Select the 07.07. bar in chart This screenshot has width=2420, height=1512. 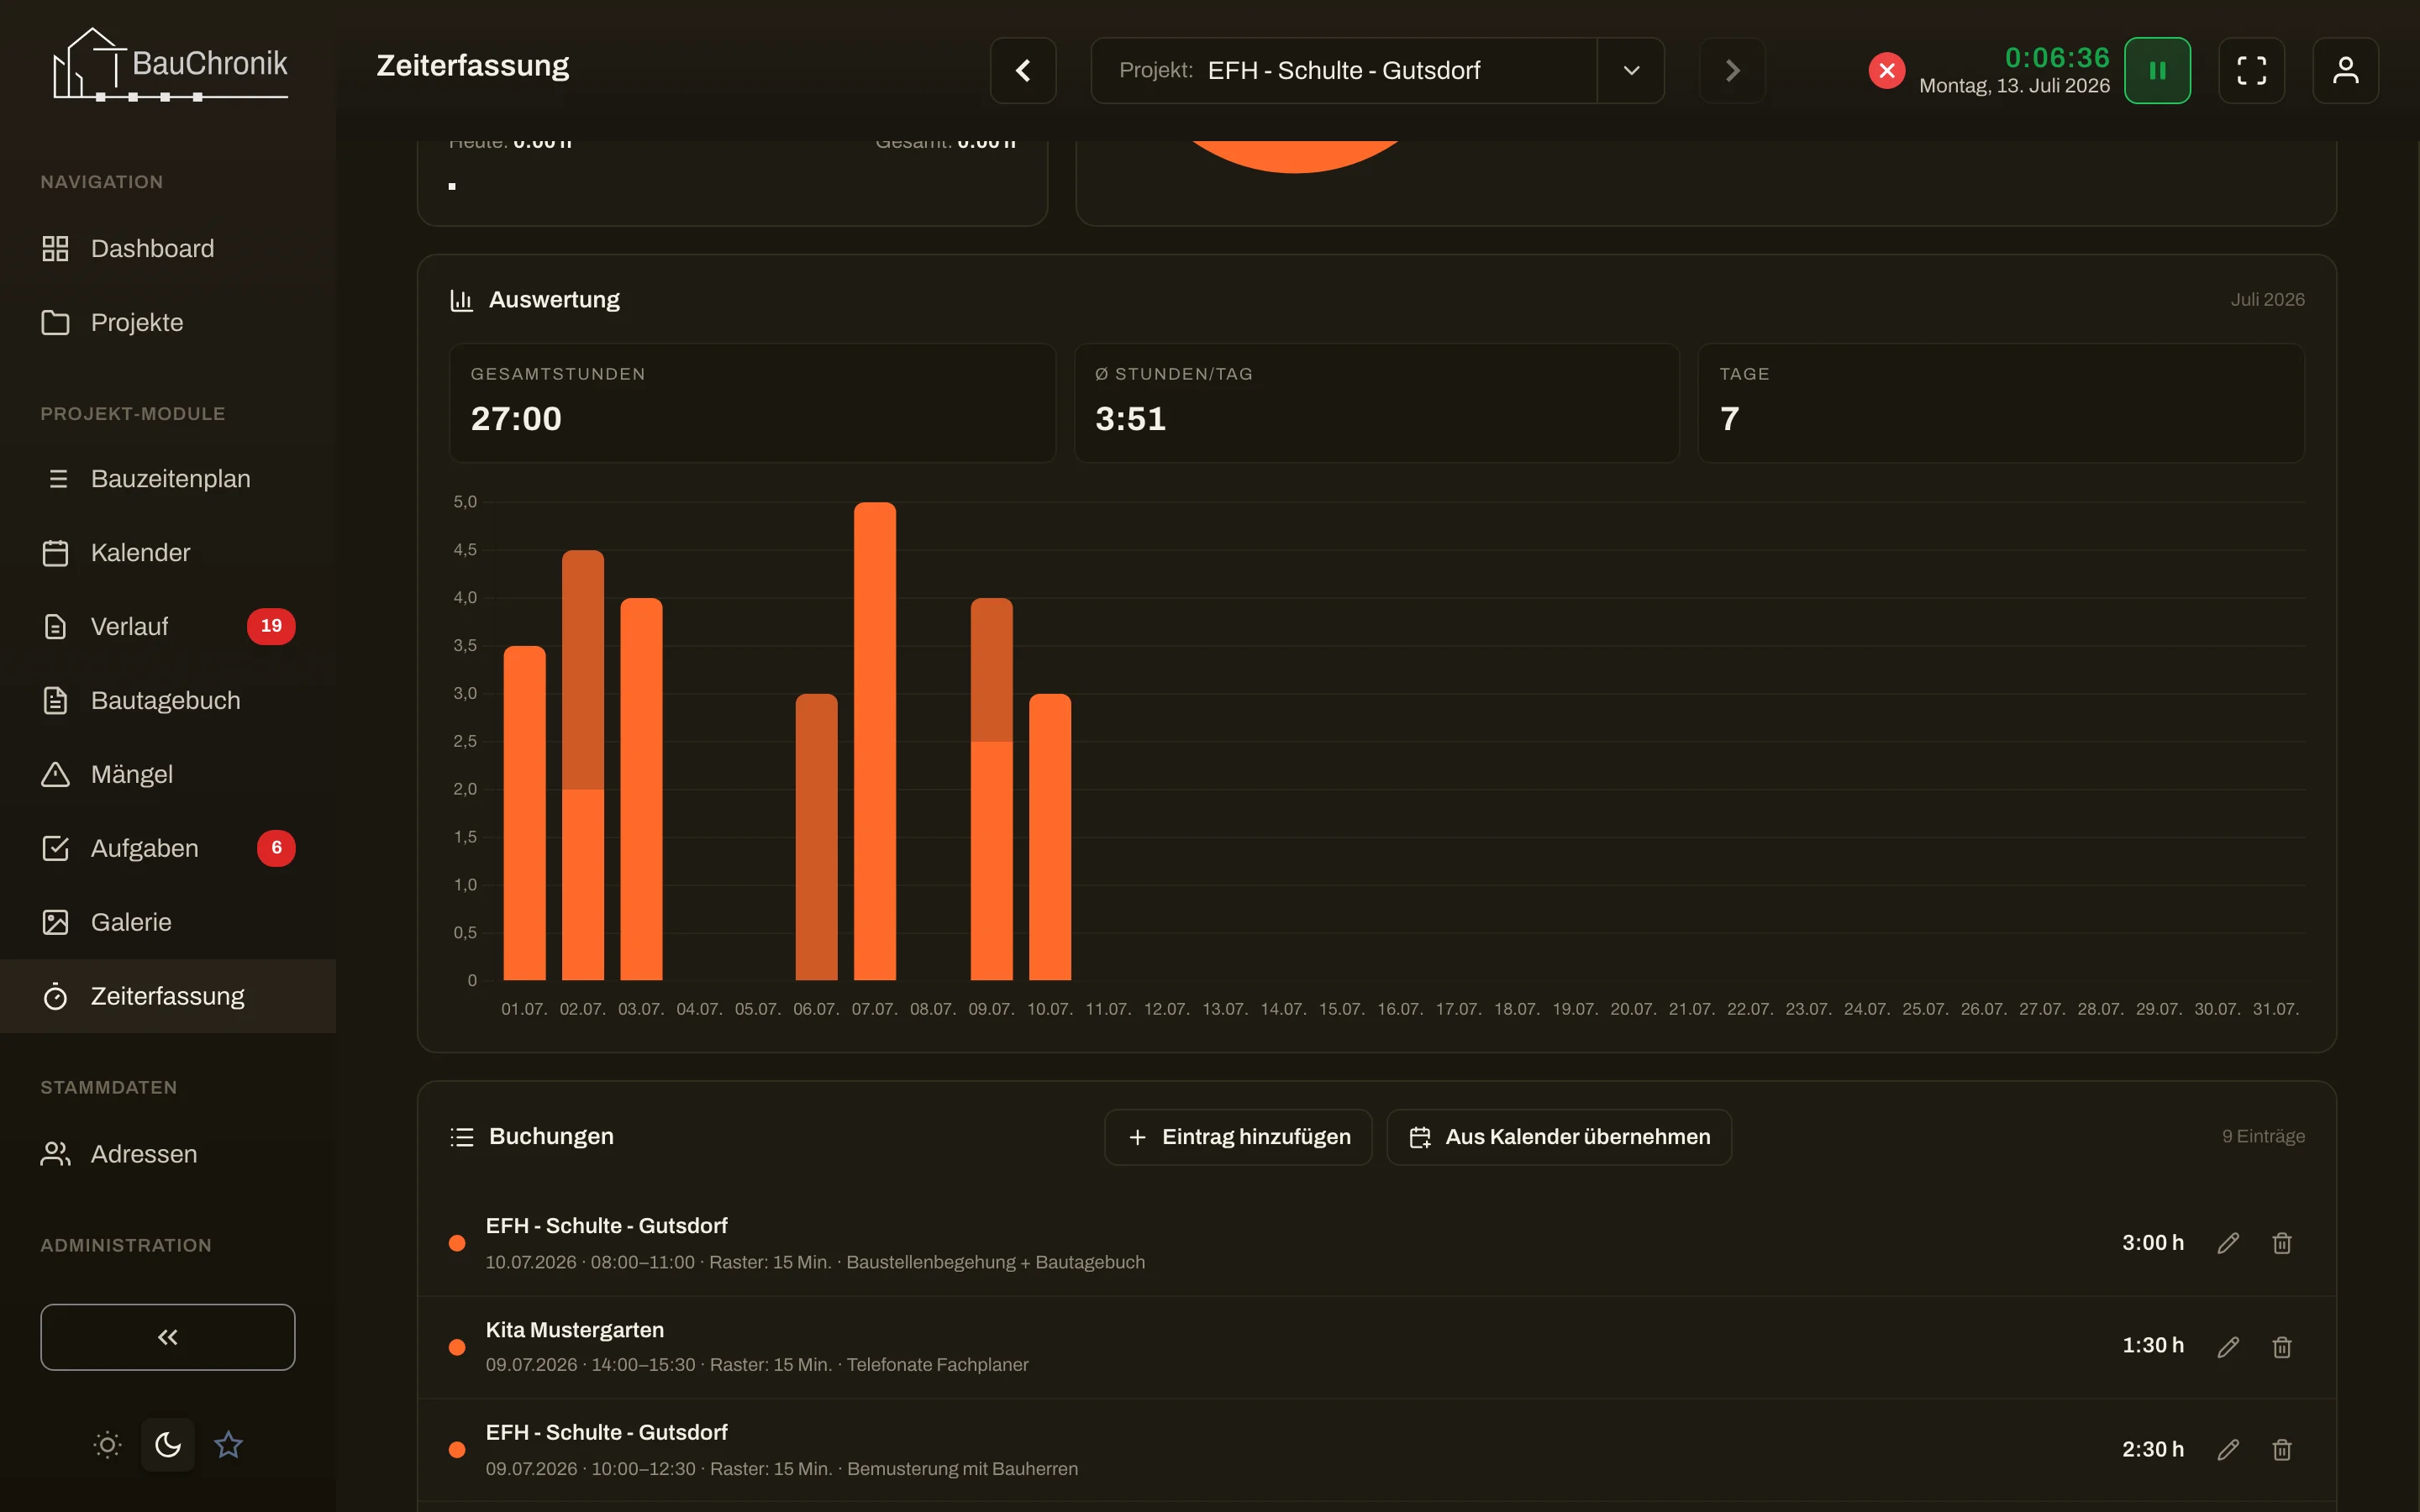click(875, 741)
